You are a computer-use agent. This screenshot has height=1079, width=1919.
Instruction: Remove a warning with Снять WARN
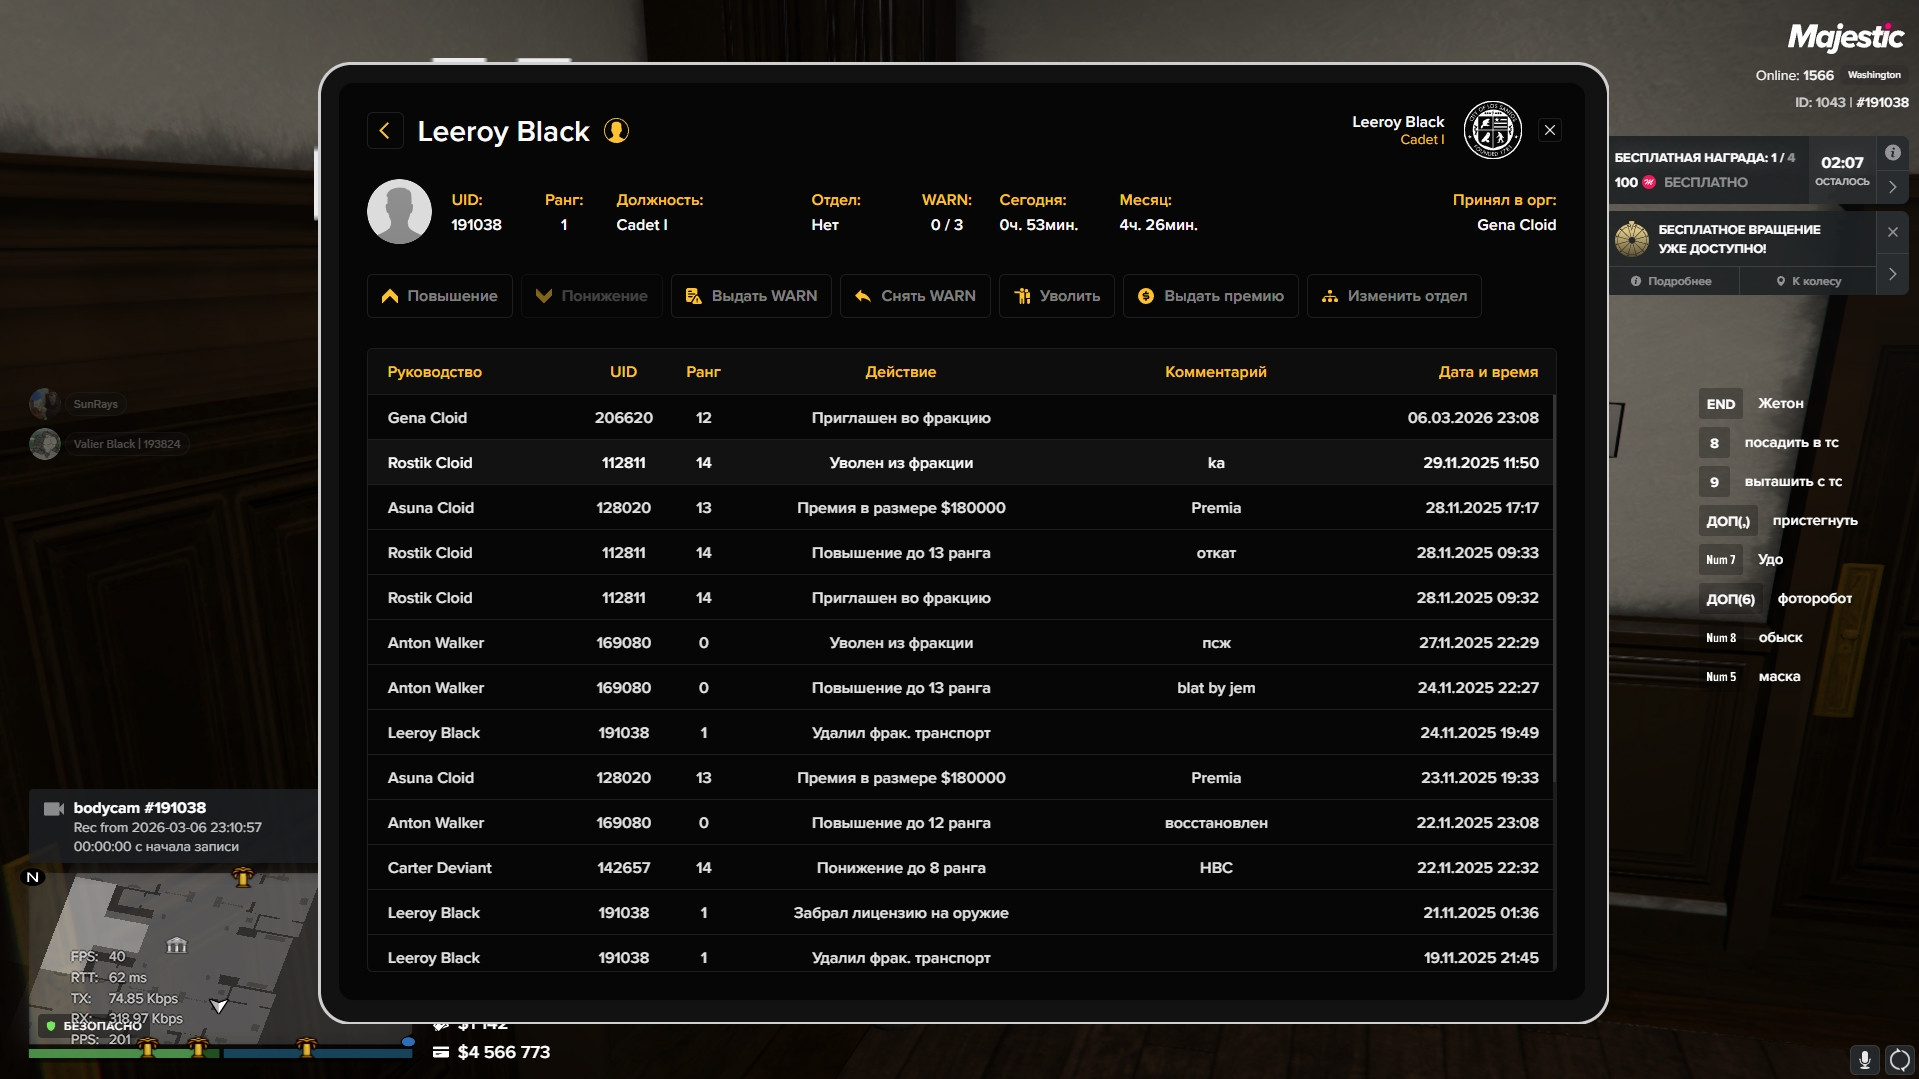[x=915, y=296]
